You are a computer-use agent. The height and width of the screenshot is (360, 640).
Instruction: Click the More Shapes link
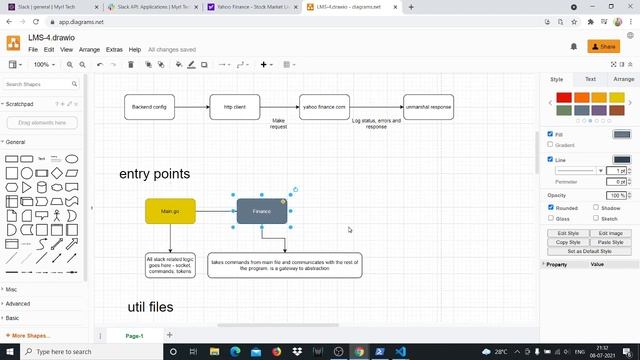[x=29, y=336]
